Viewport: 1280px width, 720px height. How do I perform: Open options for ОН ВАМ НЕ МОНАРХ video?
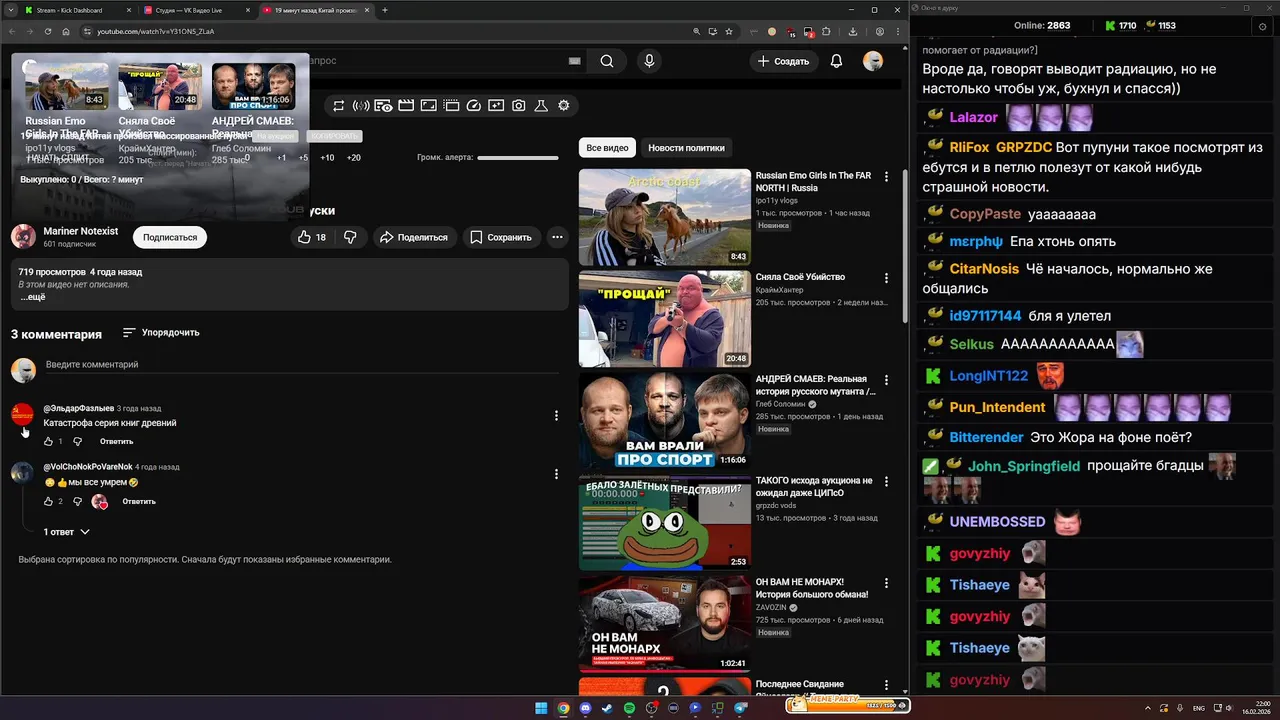tap(886, 583)
